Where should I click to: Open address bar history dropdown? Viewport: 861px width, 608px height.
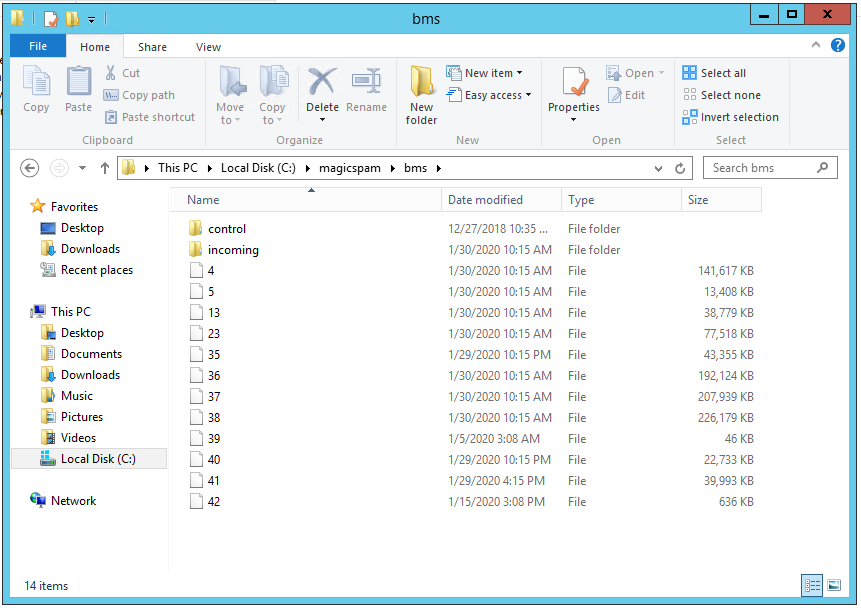[658, 168]
